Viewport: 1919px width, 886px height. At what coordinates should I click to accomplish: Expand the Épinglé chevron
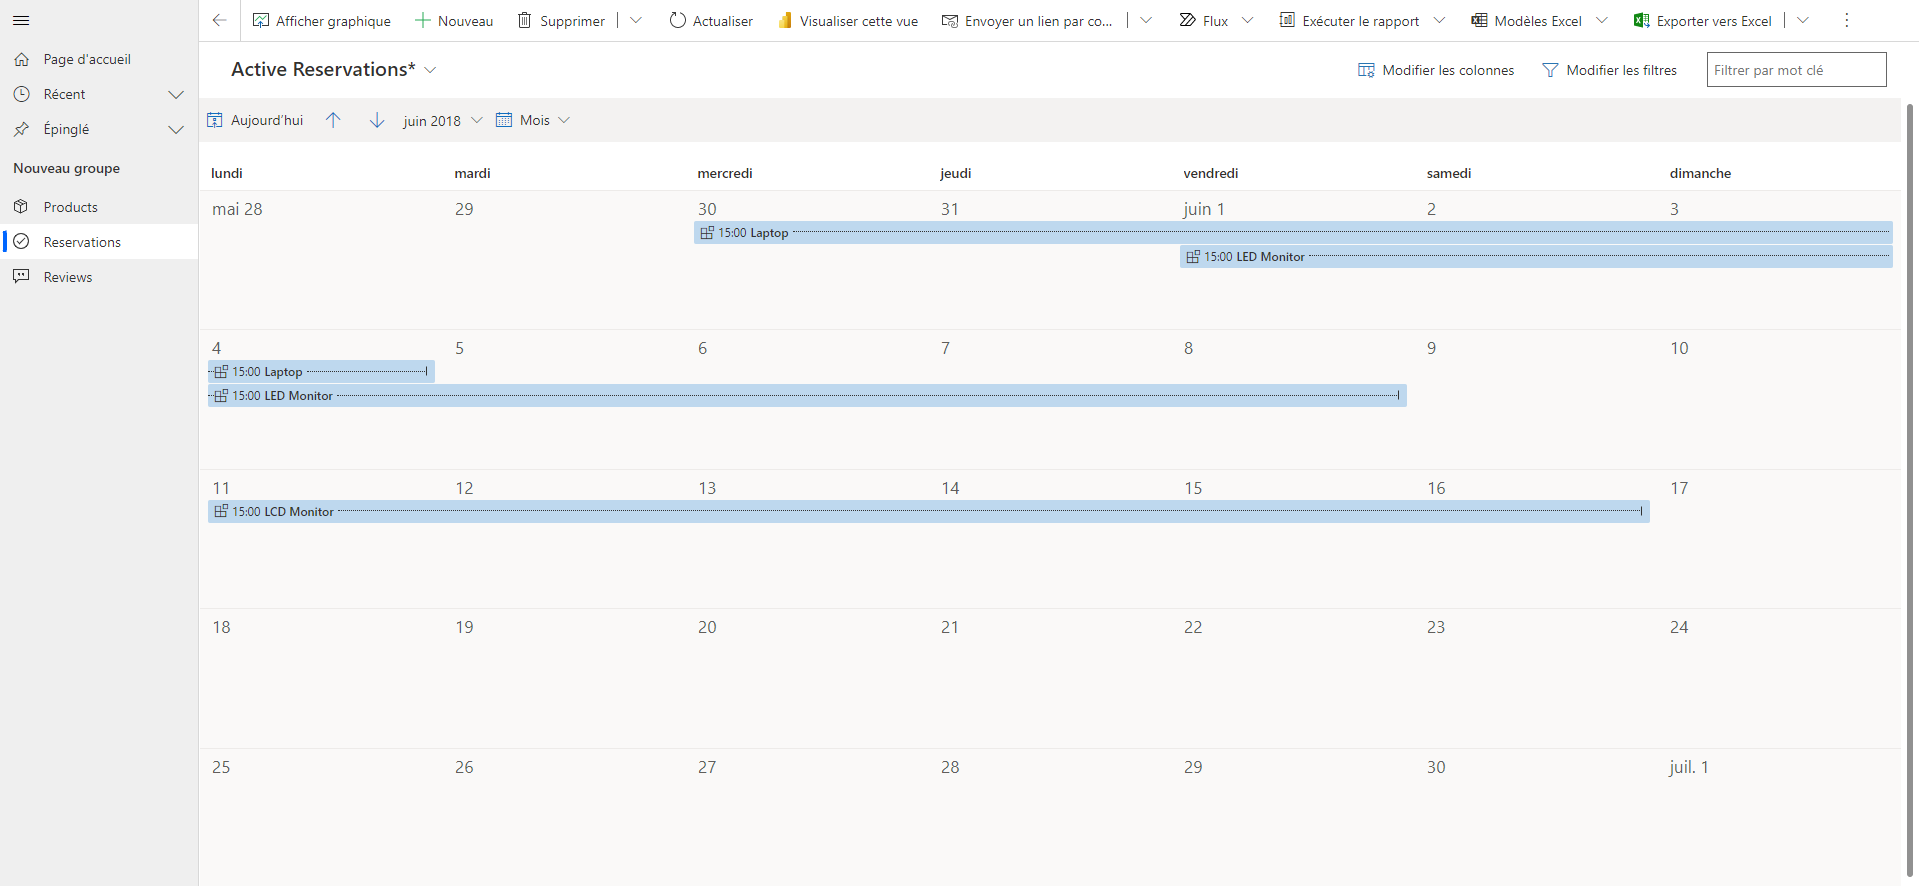pos(176,129)
